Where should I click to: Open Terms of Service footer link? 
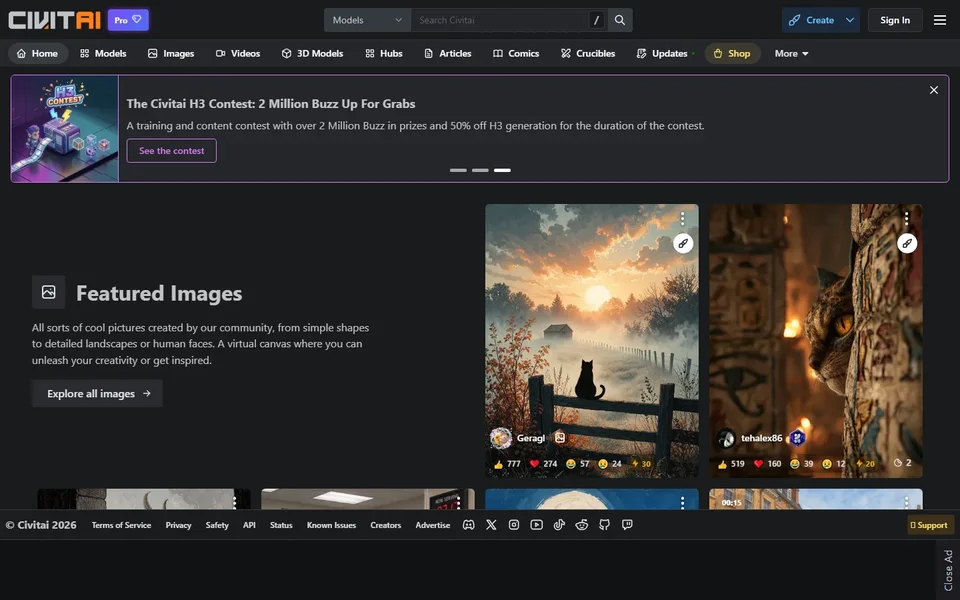click(x=121, y=525)
